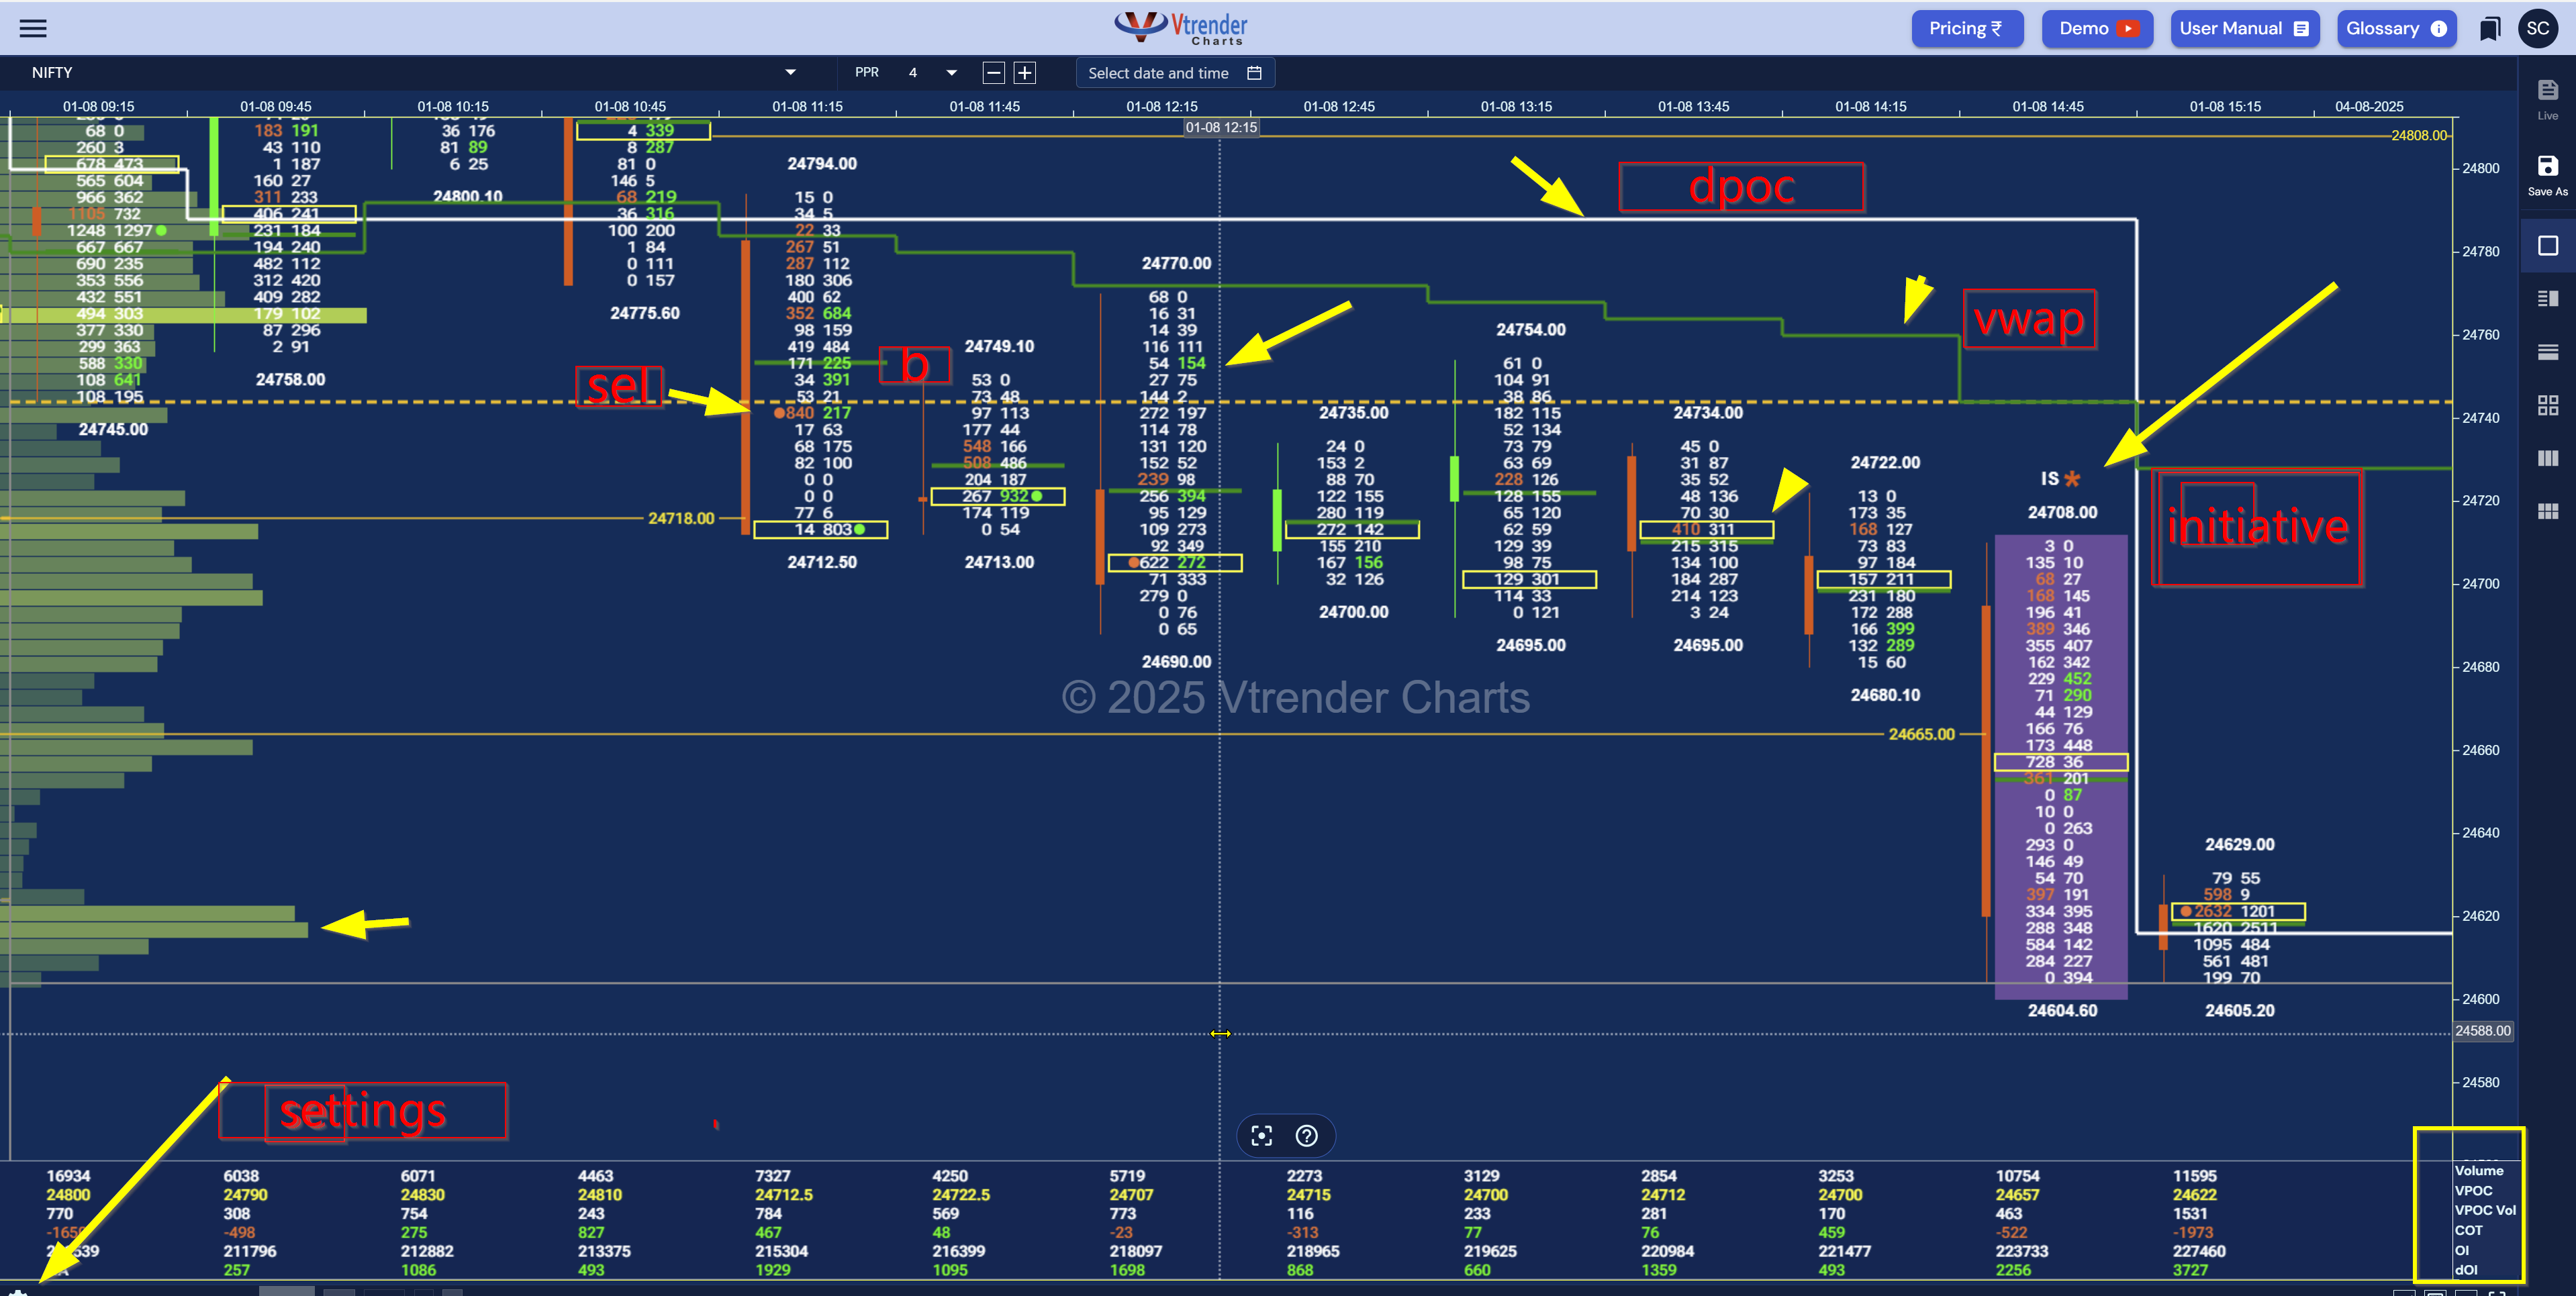Increase PPR with the plus button

(x=1024, y=72)
